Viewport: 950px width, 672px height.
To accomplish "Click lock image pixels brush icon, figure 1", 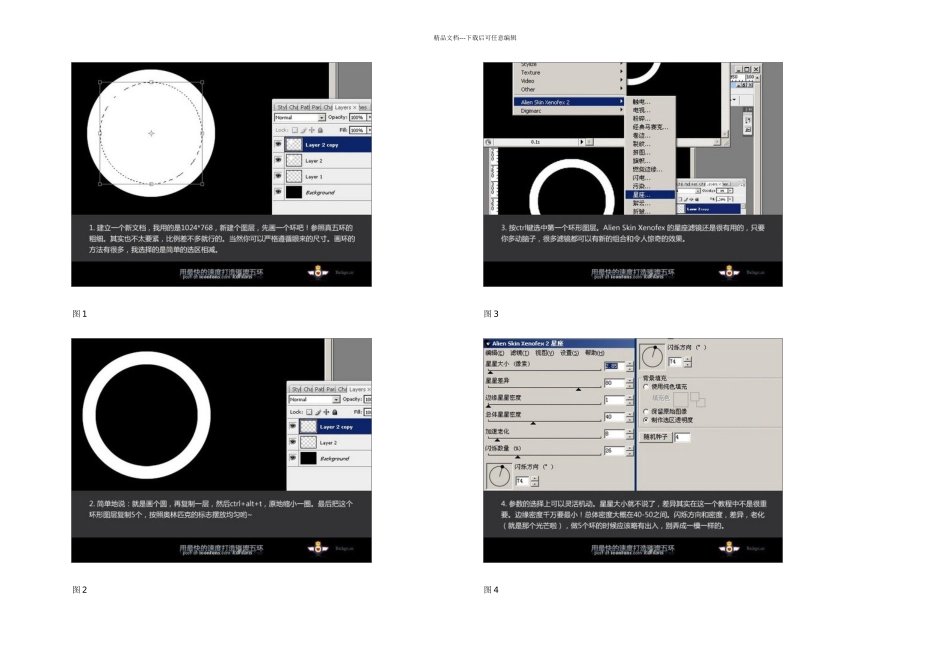I will click(304, 130).
